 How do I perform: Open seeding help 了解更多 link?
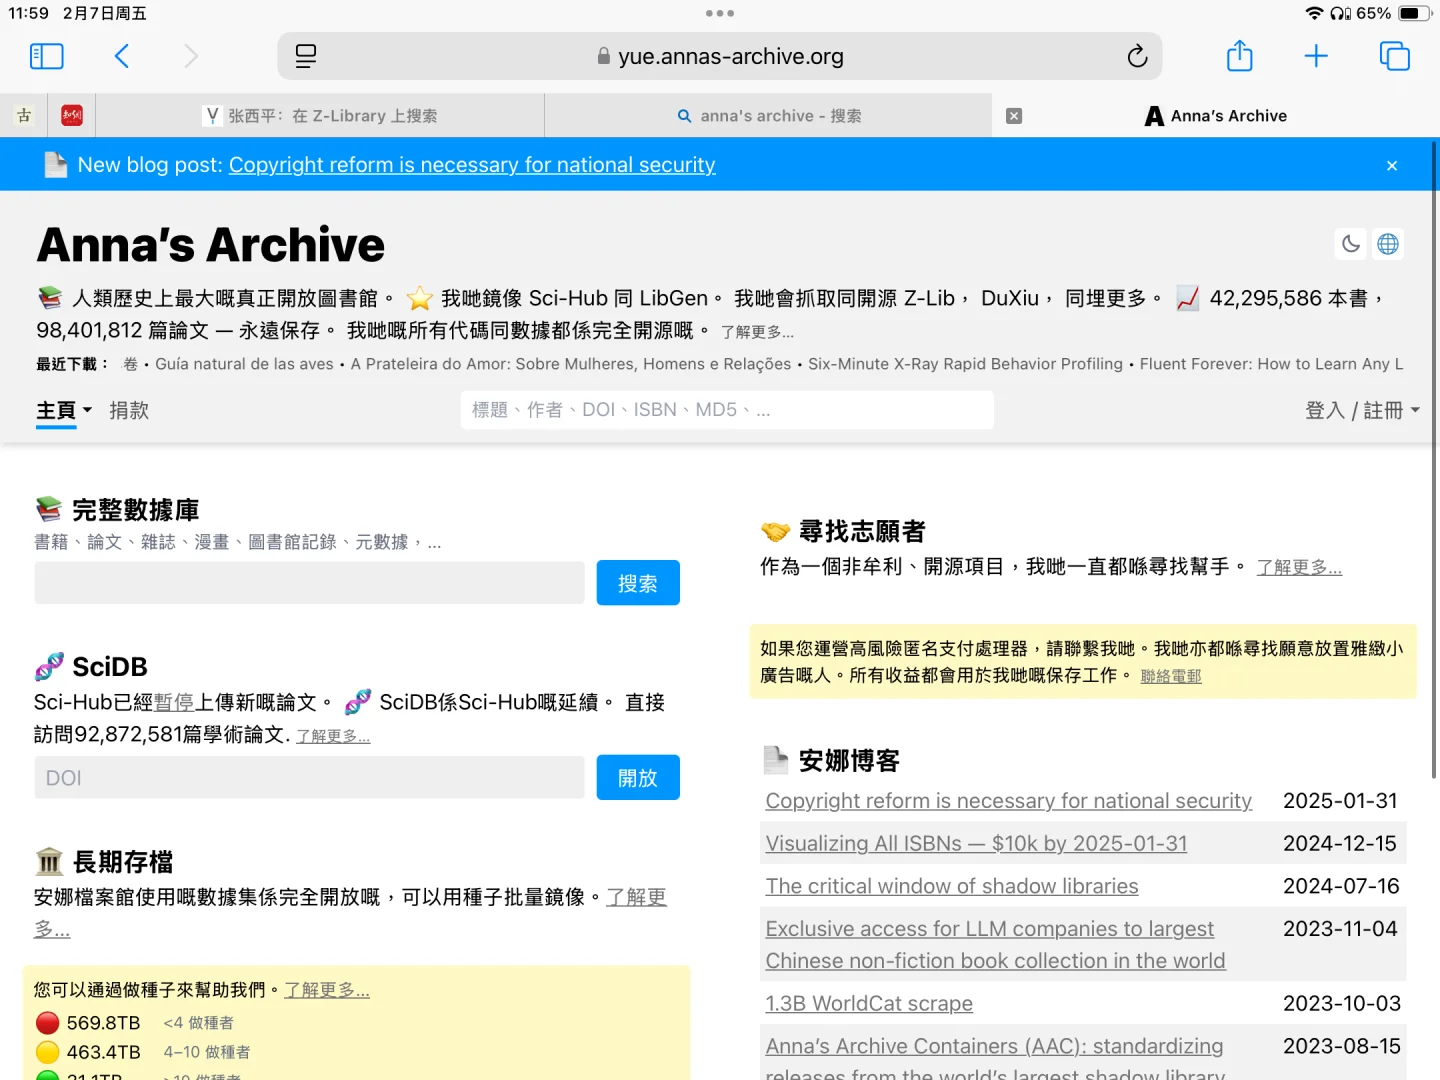(327, 990)
